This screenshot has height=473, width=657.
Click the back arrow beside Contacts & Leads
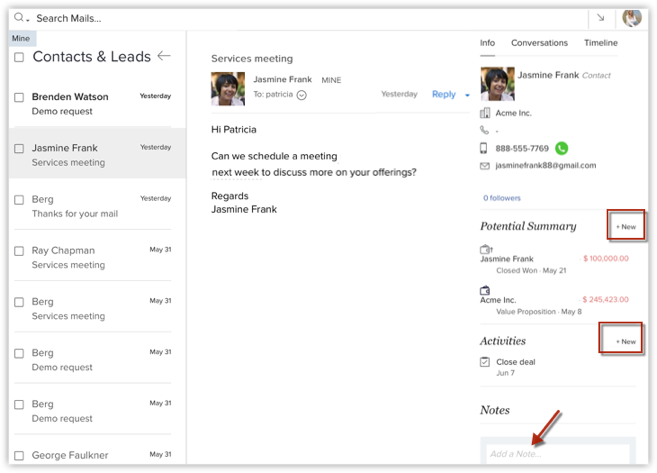pos(164,57)
